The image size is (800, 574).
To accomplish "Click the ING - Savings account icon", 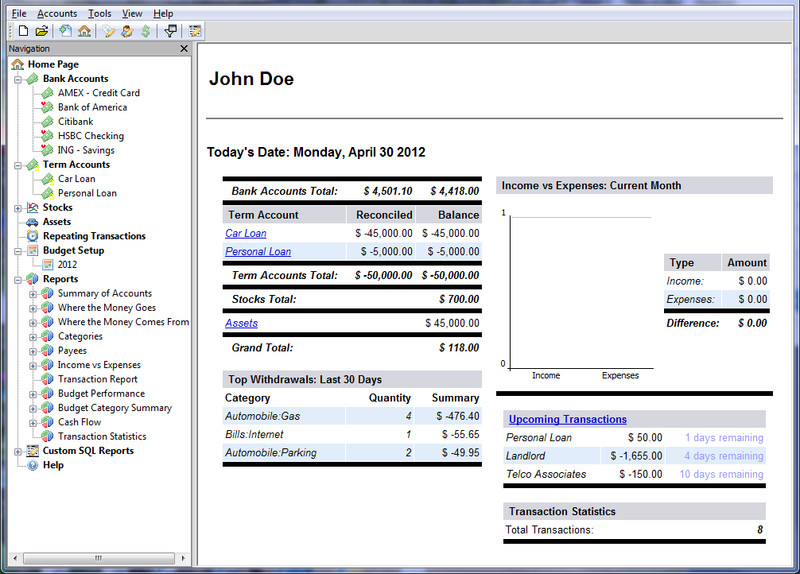I will 47,150.
